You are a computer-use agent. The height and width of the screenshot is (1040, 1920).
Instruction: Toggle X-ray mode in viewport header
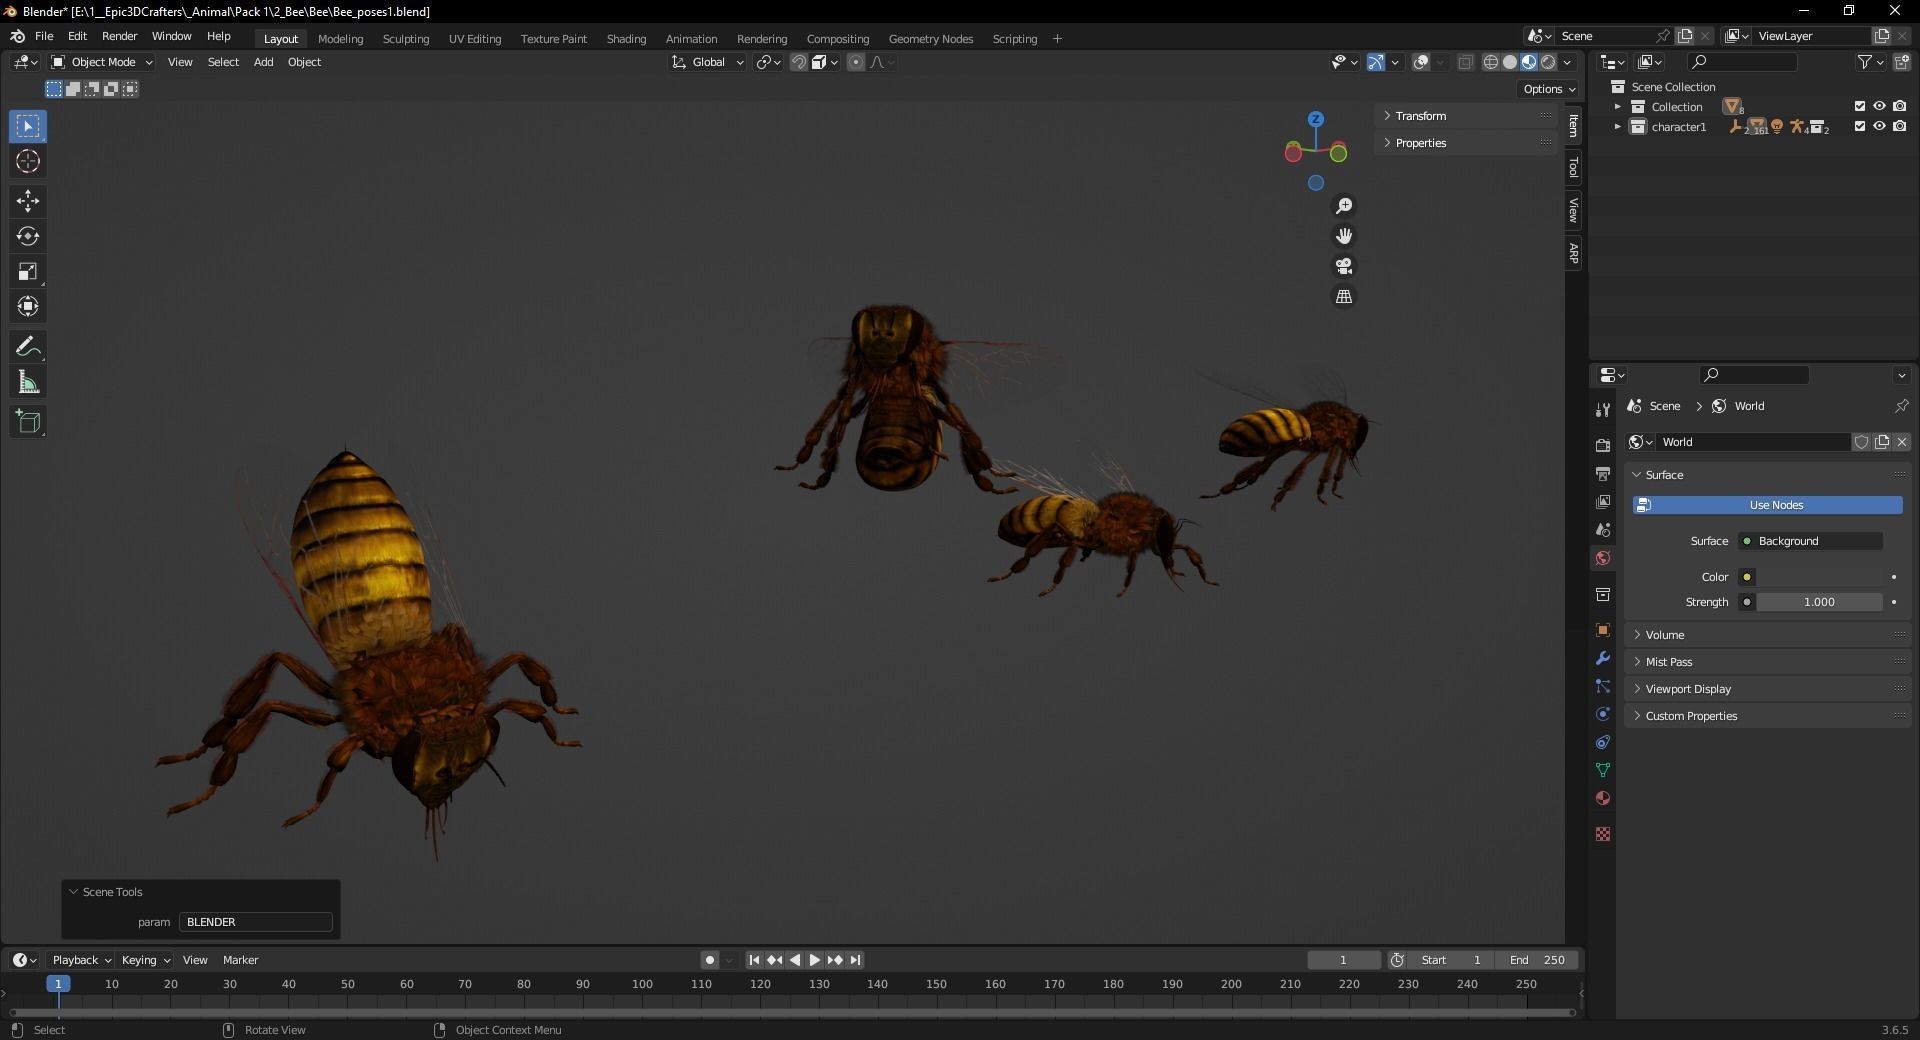coord(1465,62)
